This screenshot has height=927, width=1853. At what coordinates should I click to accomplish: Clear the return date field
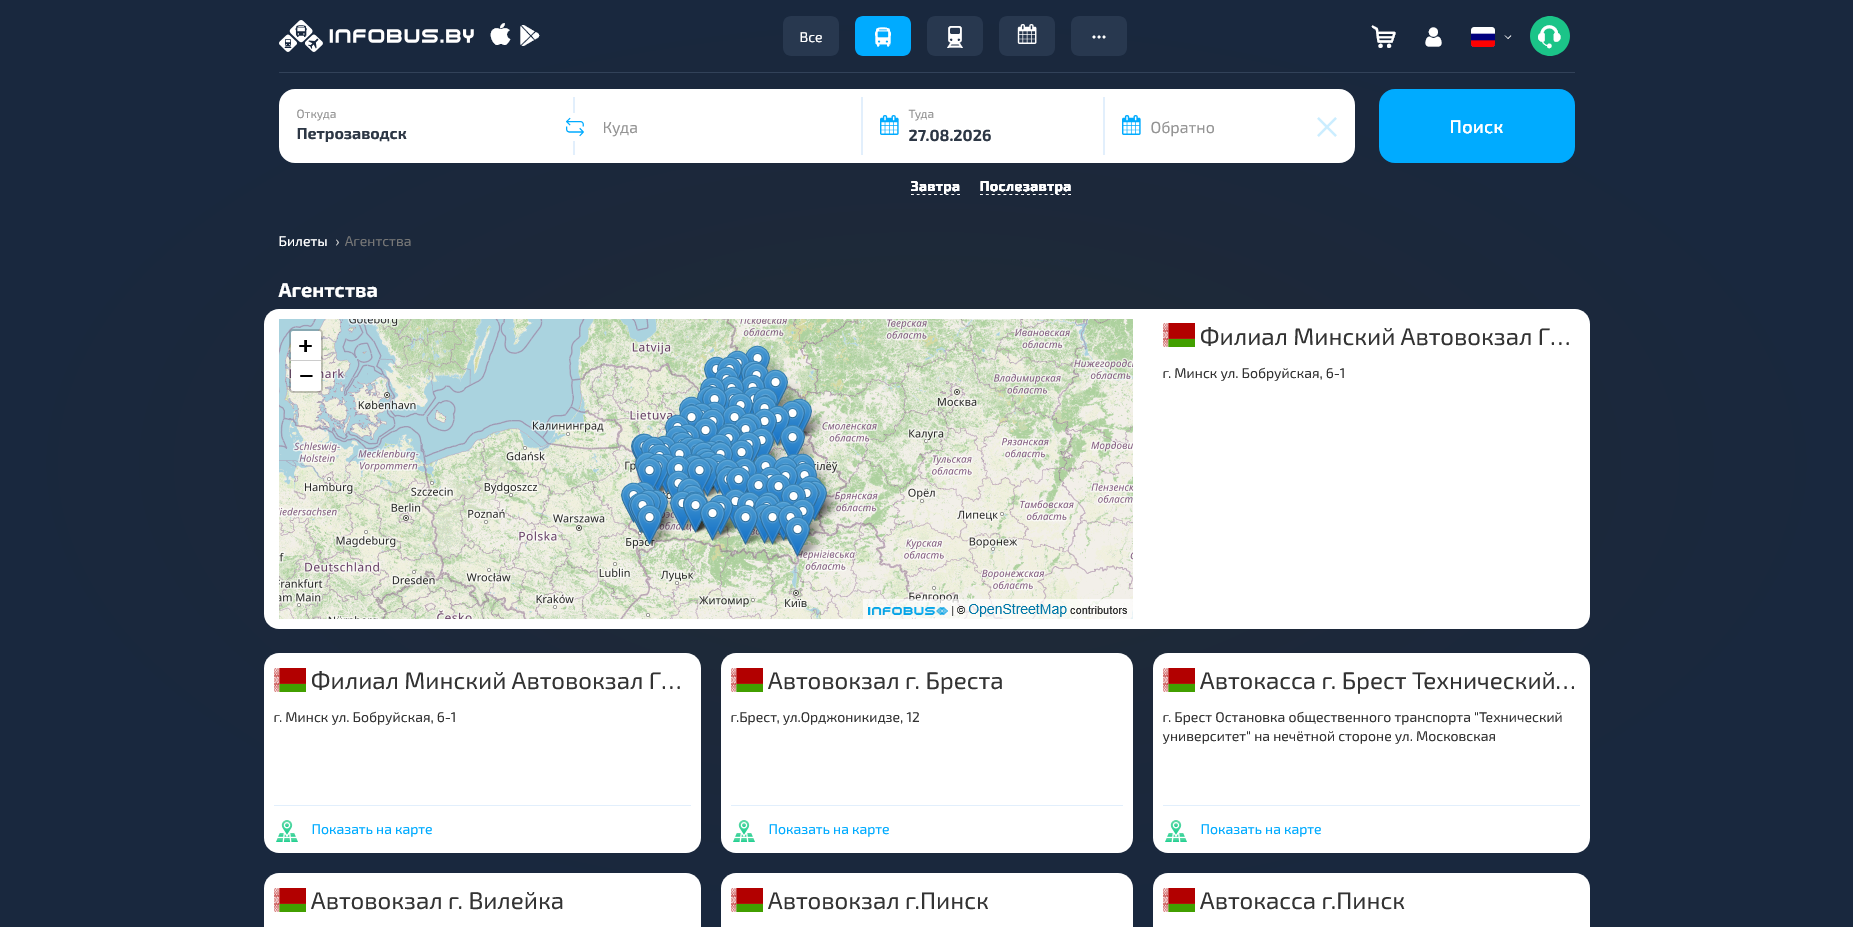[x=1326, y=127]
